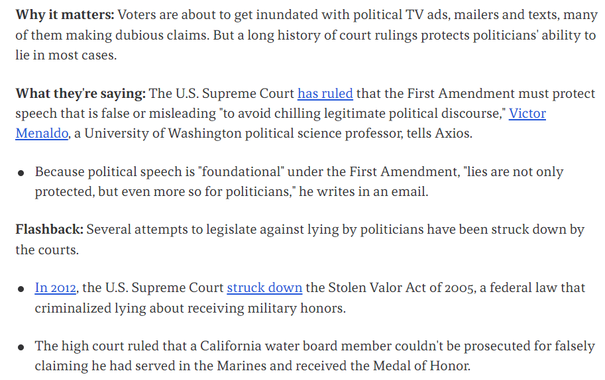
Task: Click bullet dot before "In 2012" item
Action: pyautogui.click(x=21, y=289)
